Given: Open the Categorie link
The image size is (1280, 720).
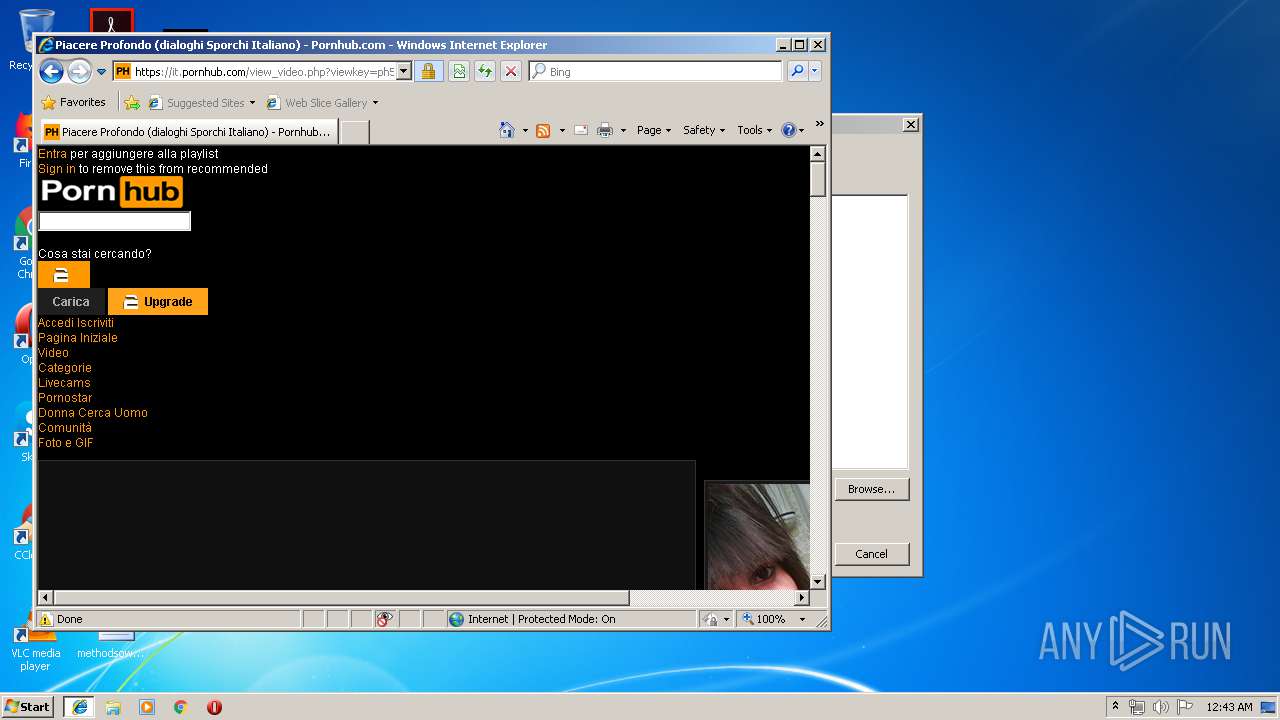Looking at the screenshot, I should tap(65, 368).
